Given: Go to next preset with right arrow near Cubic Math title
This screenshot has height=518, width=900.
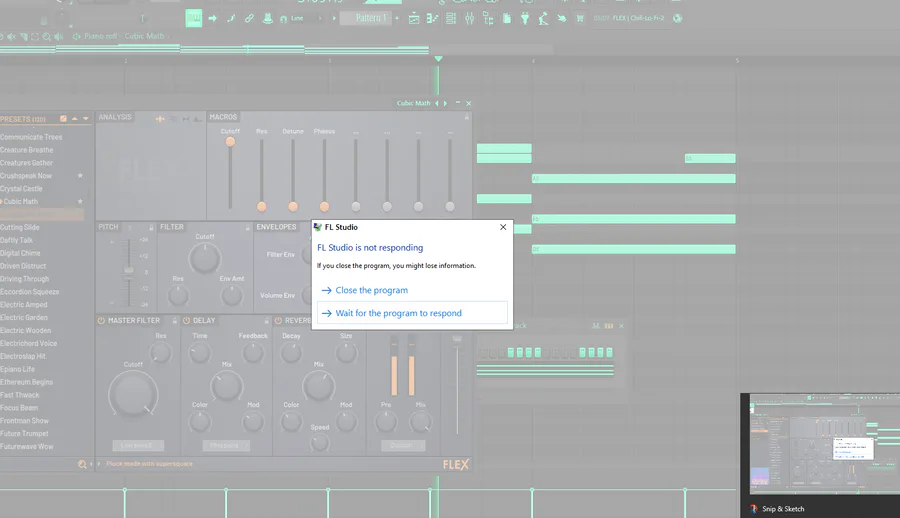Looking at the screenshot, I should coord(445,103).
